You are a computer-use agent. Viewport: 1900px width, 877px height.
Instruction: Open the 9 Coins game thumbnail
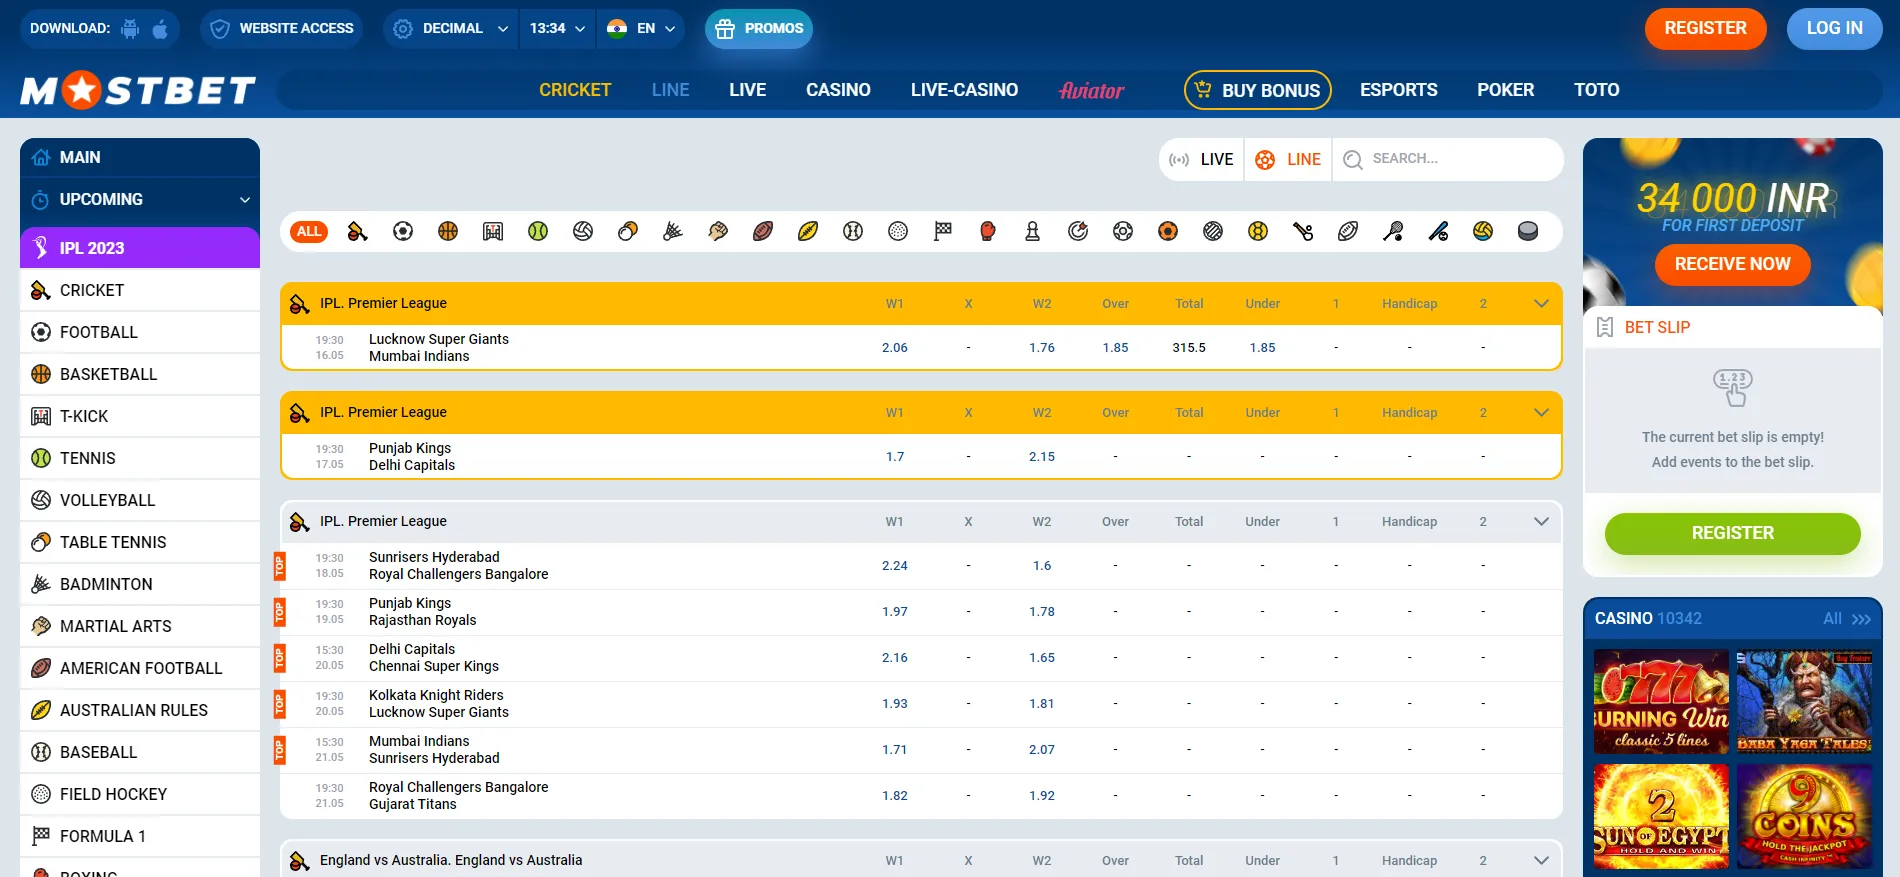coord(1805,816)
